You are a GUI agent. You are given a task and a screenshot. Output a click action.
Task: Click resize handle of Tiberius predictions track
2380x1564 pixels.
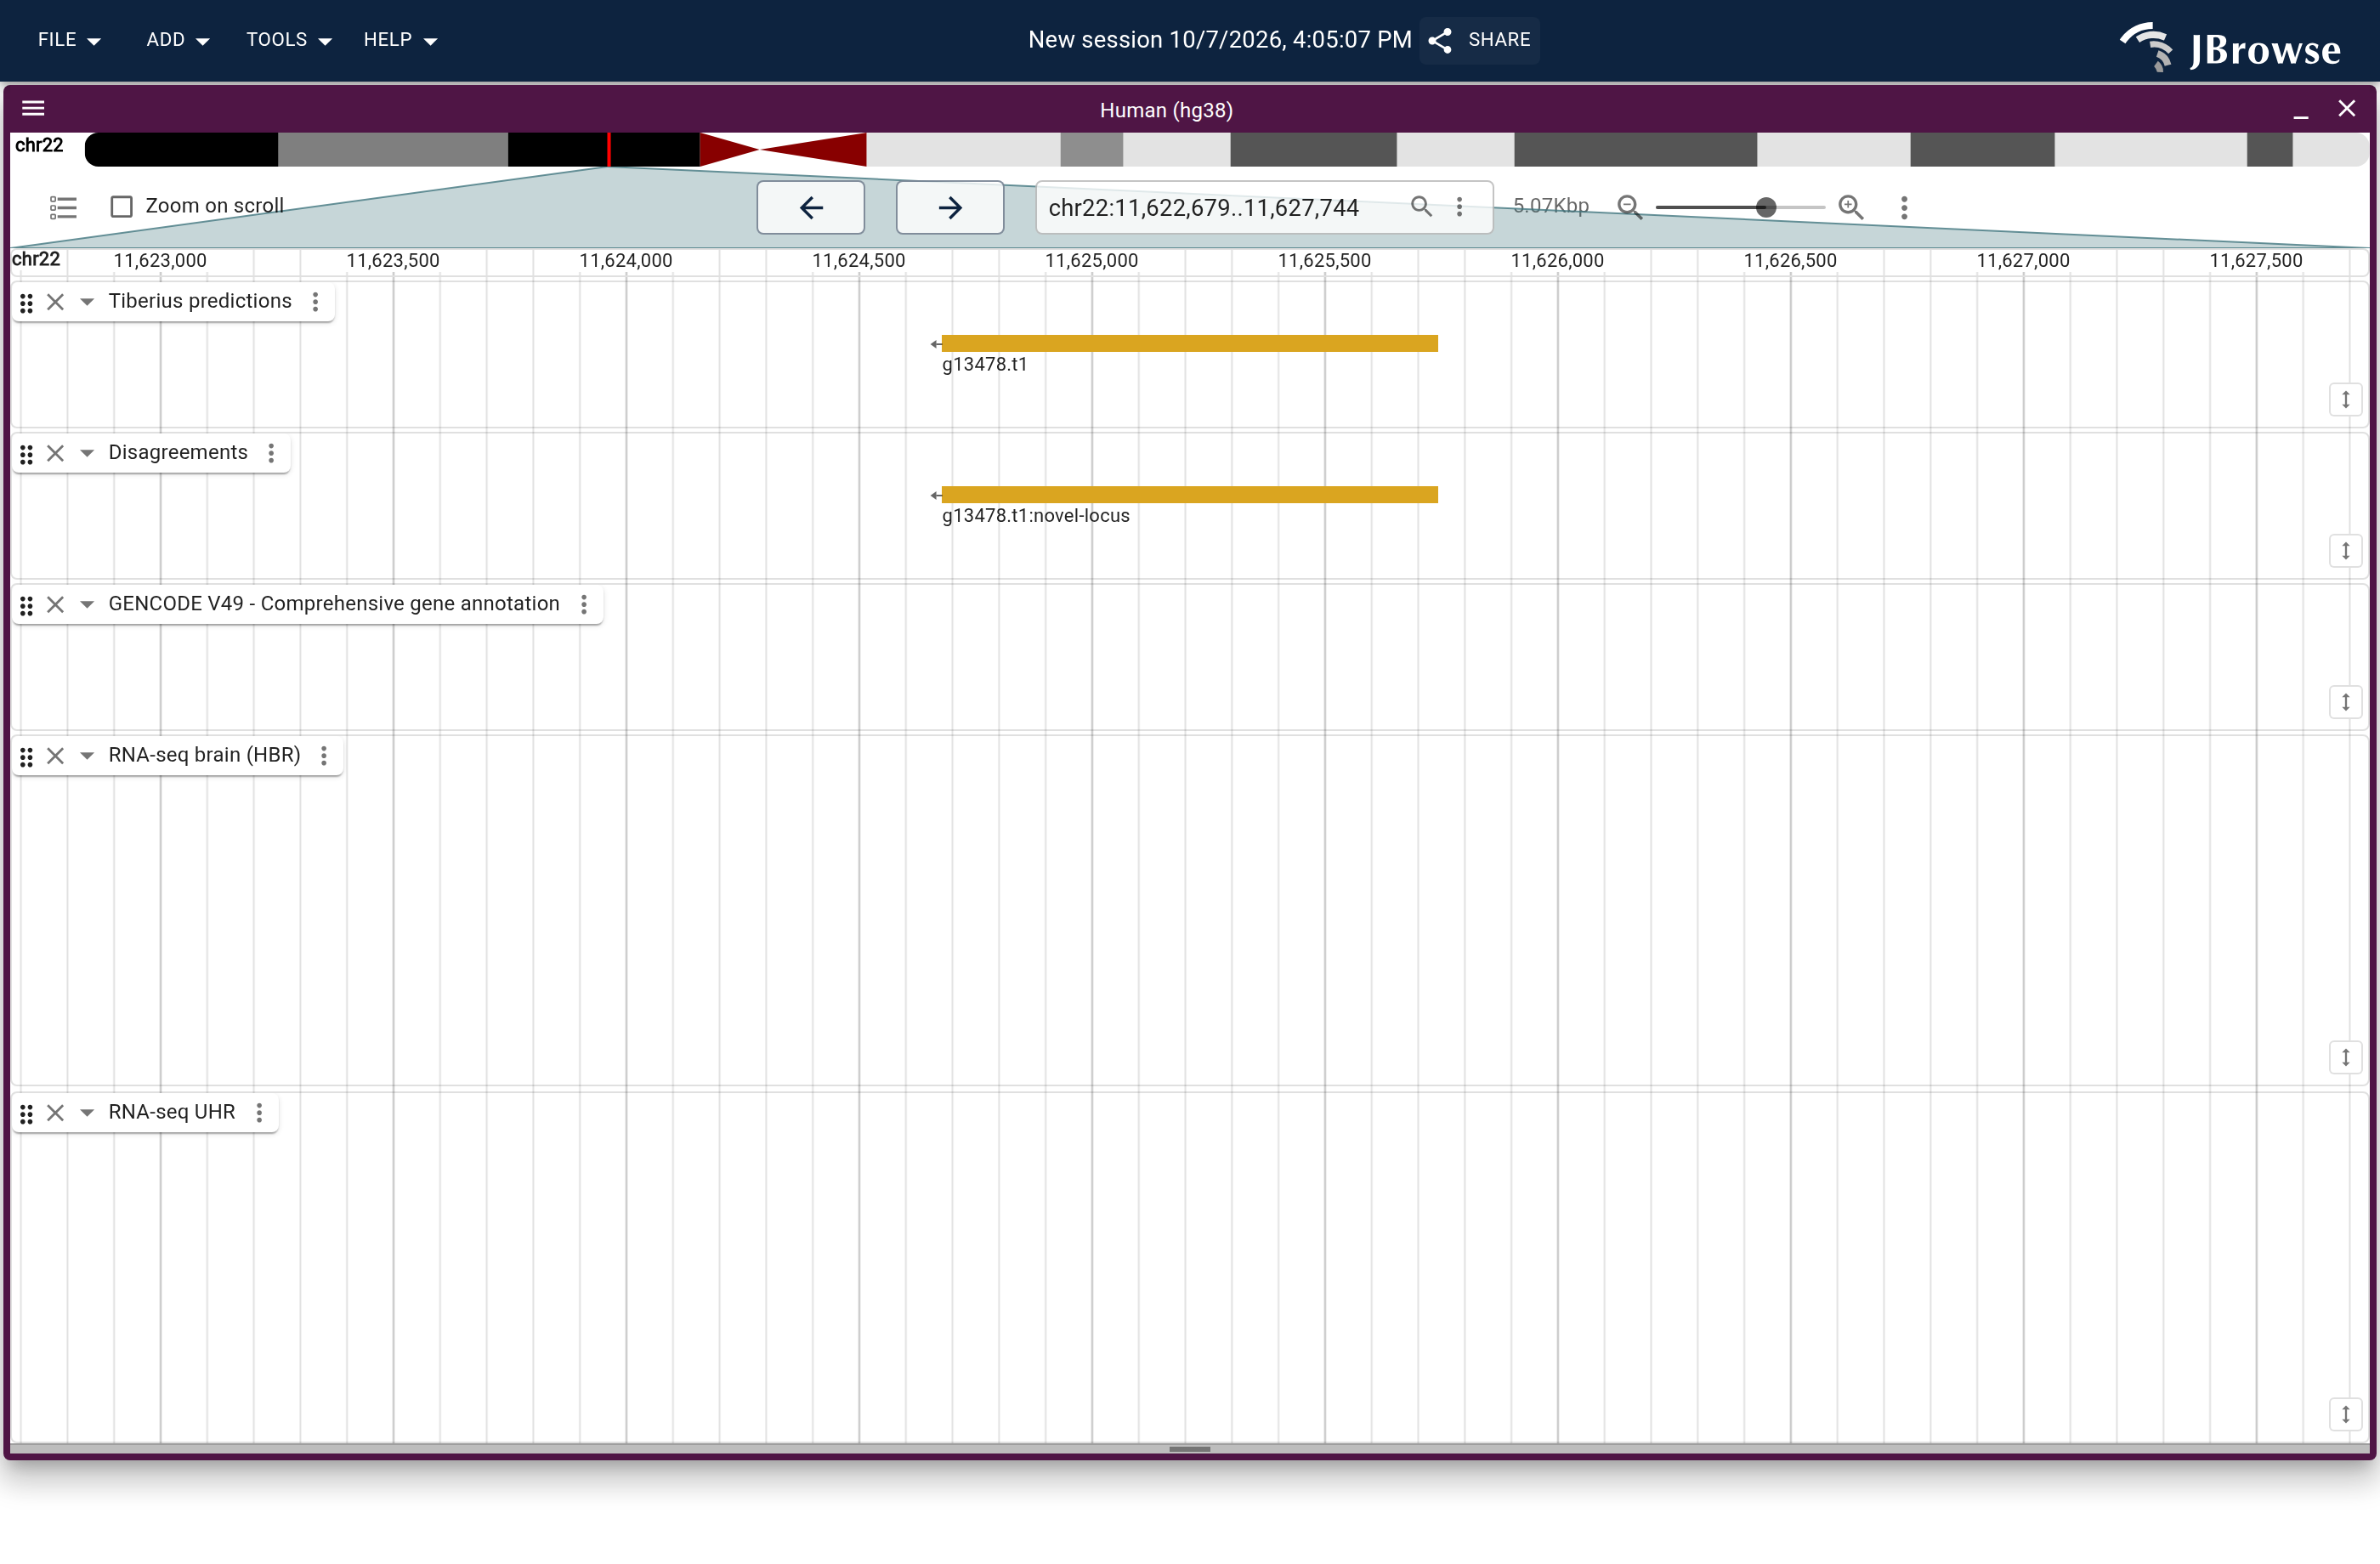2345,400
